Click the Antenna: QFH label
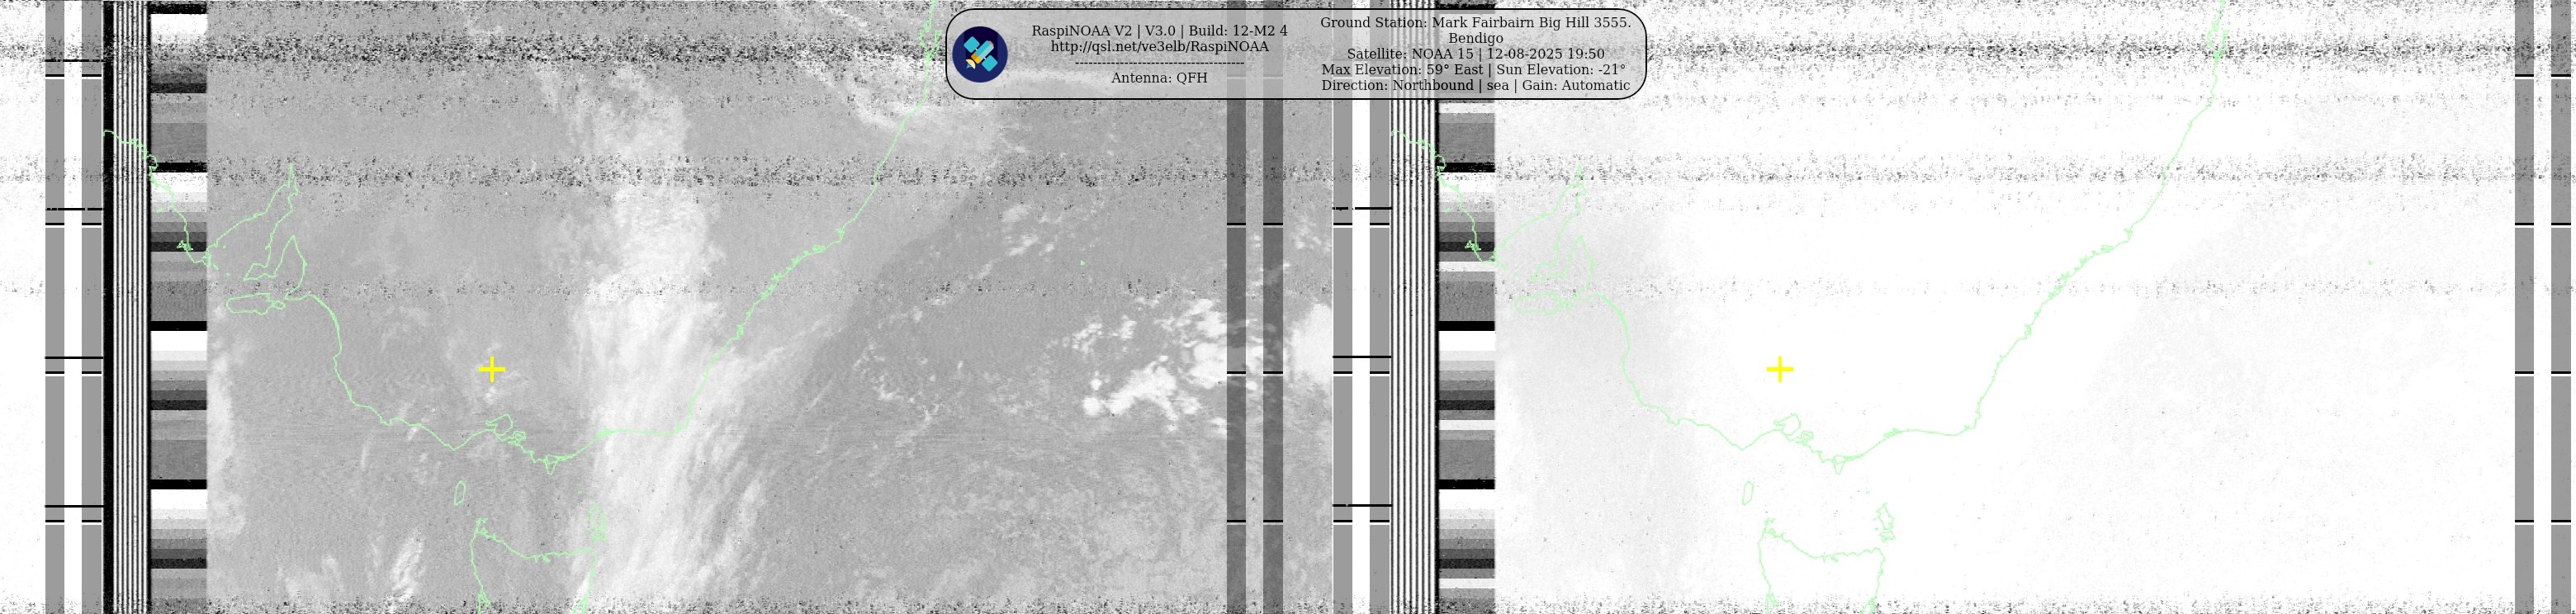 click(x=1159, y=78)
